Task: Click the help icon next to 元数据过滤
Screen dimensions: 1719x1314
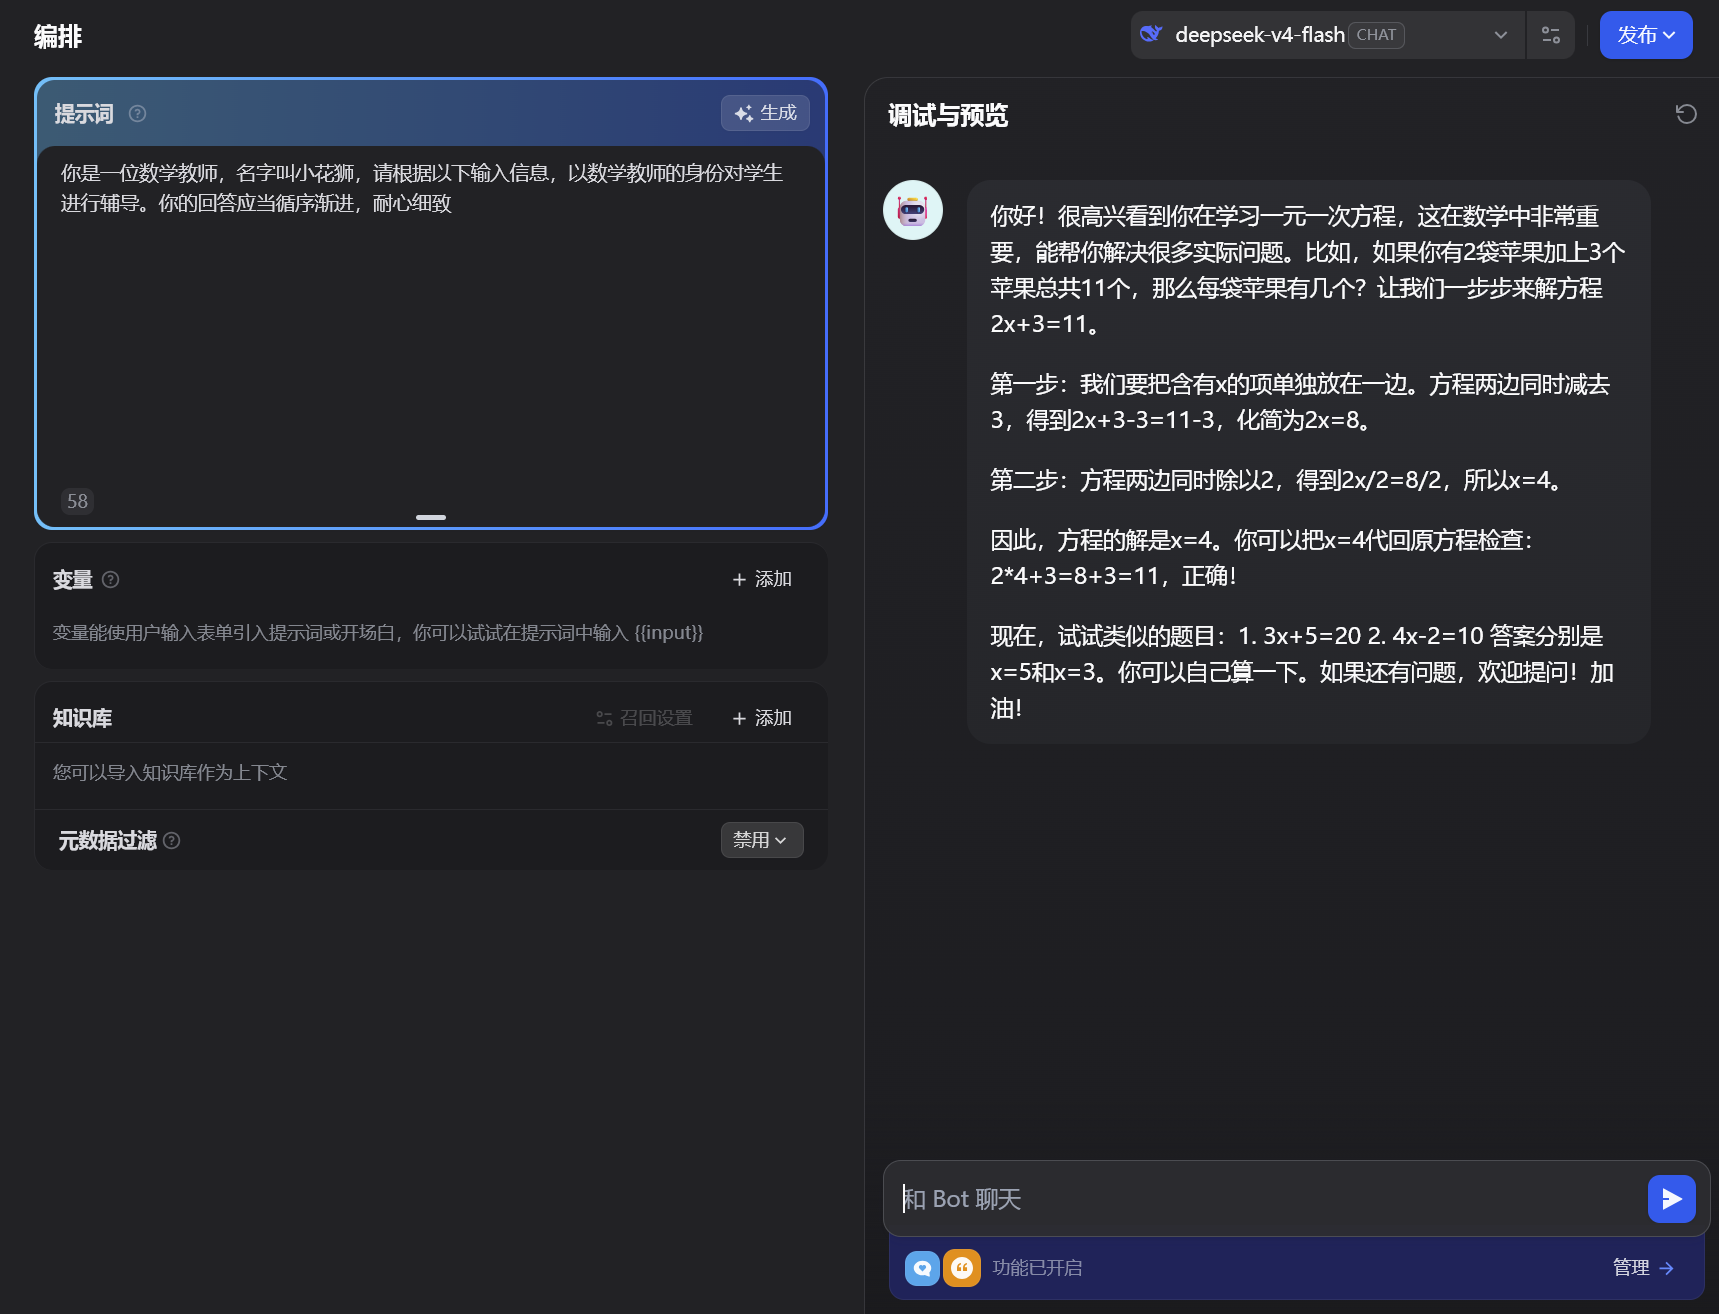Action: coord(172,841)
